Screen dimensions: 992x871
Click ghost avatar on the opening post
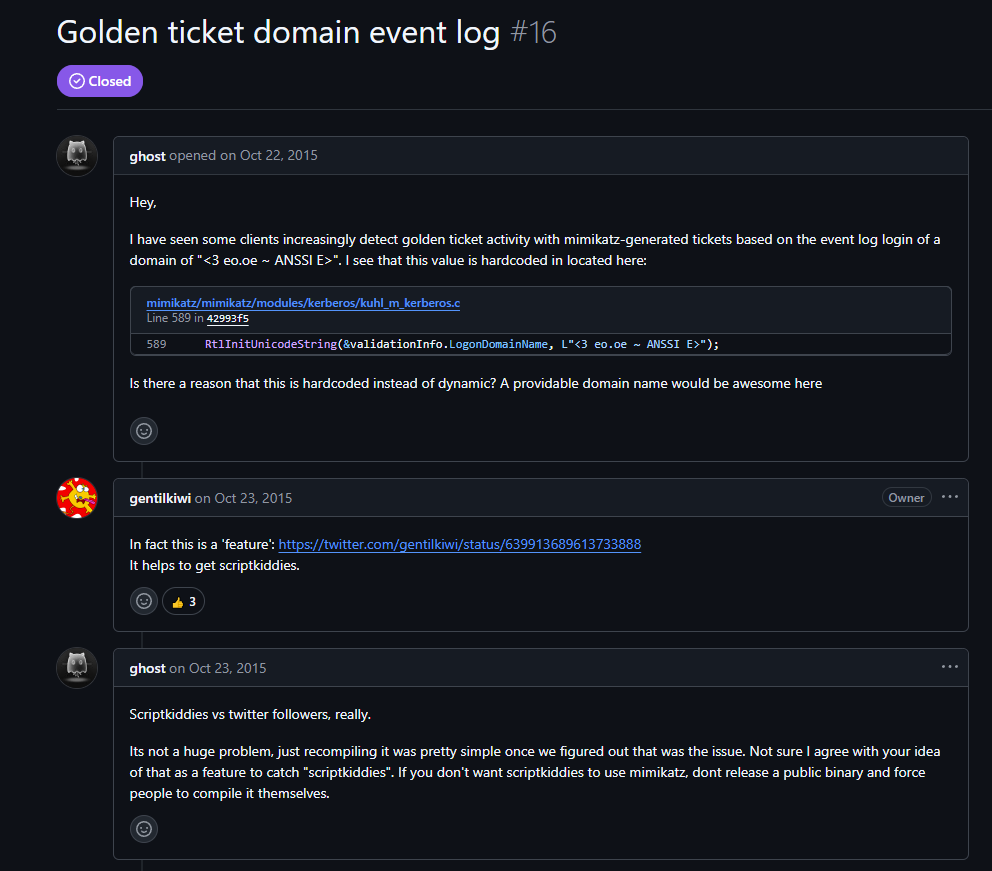pyautogui.click(x=77, y=156)
